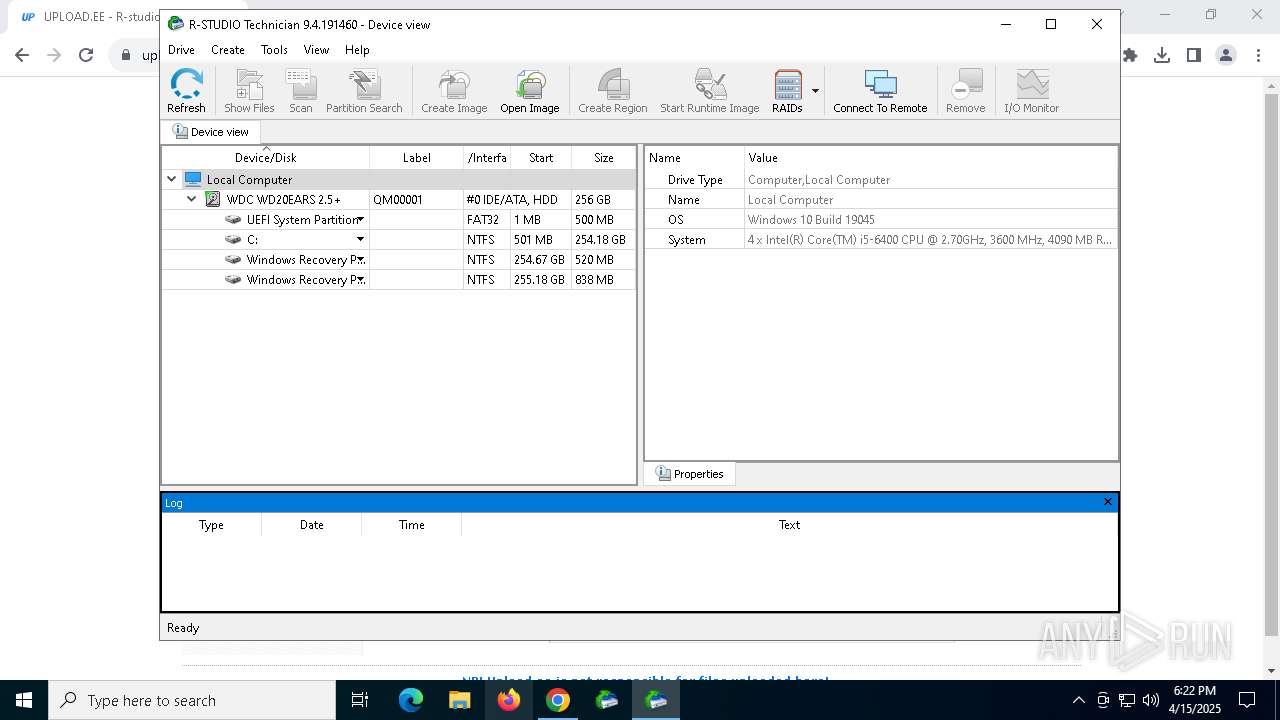Open dropdown arrow on C: partition row
The width and height of the screenshot is (1280, 720).
(x=361, y=240)
